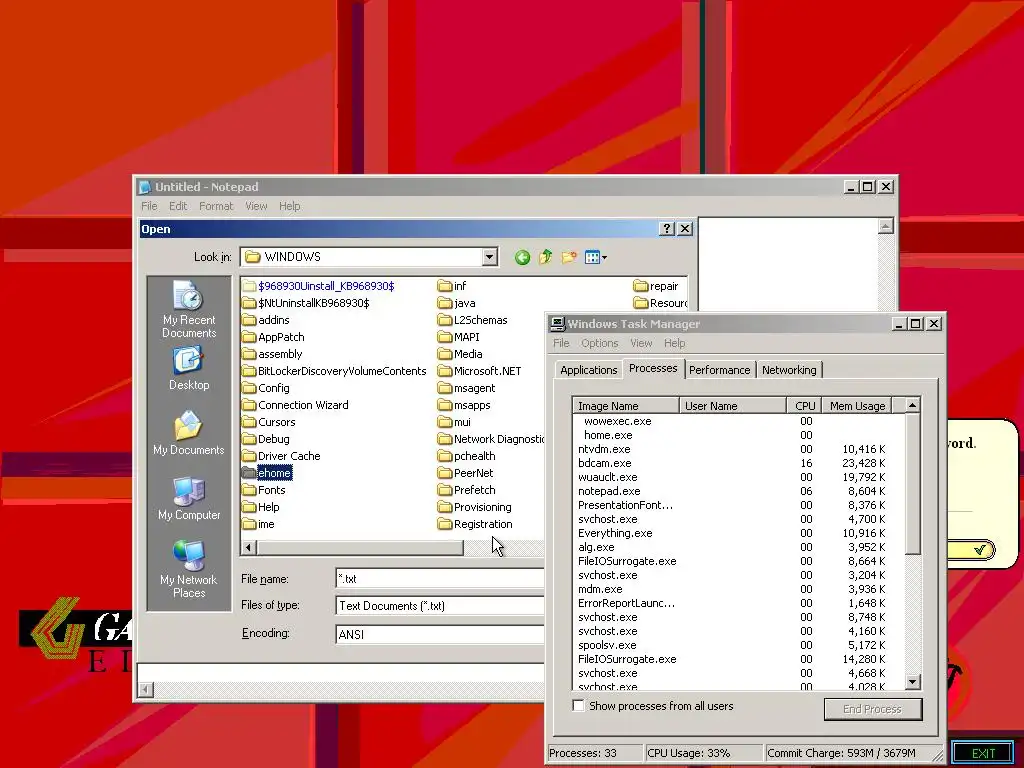Open My Network Places in places bar
Screen dimensions: 1024x768
click(189, 569)
